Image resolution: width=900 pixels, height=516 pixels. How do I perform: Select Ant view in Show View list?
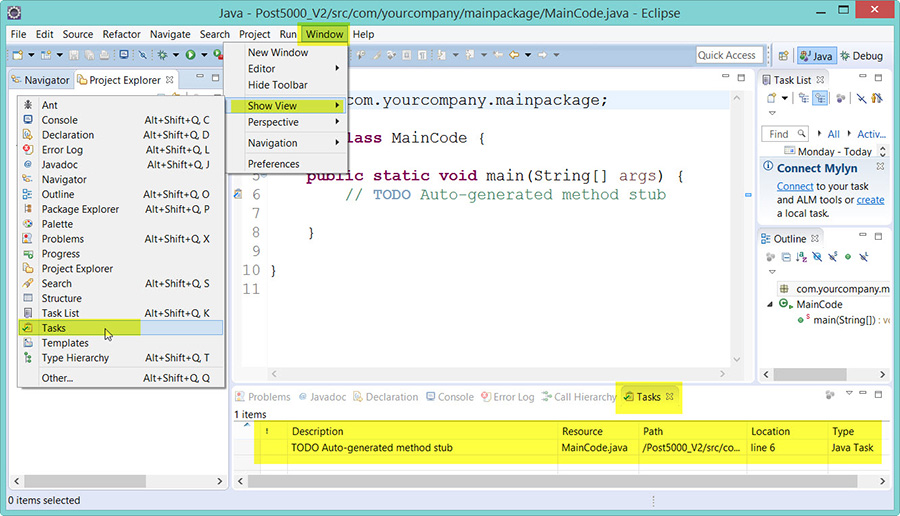coord(121,105)
